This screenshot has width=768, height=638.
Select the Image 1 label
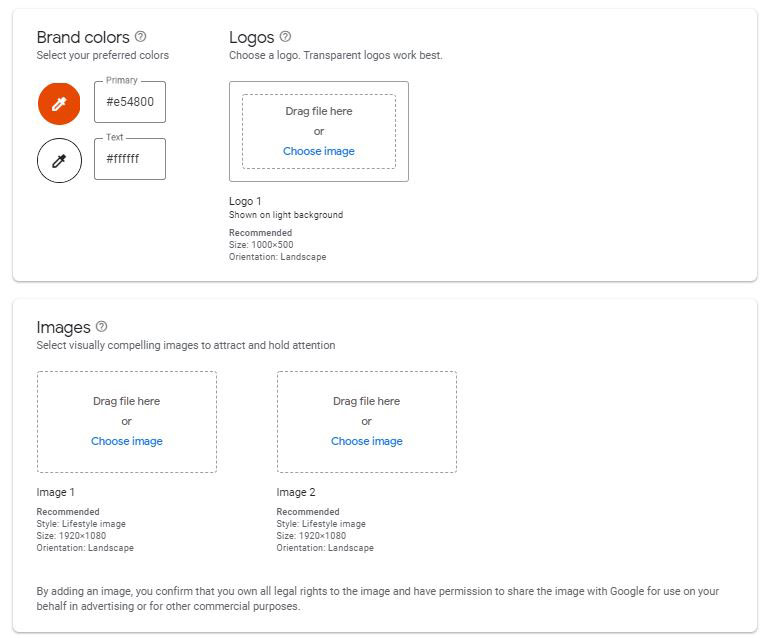tap(55, 492)
